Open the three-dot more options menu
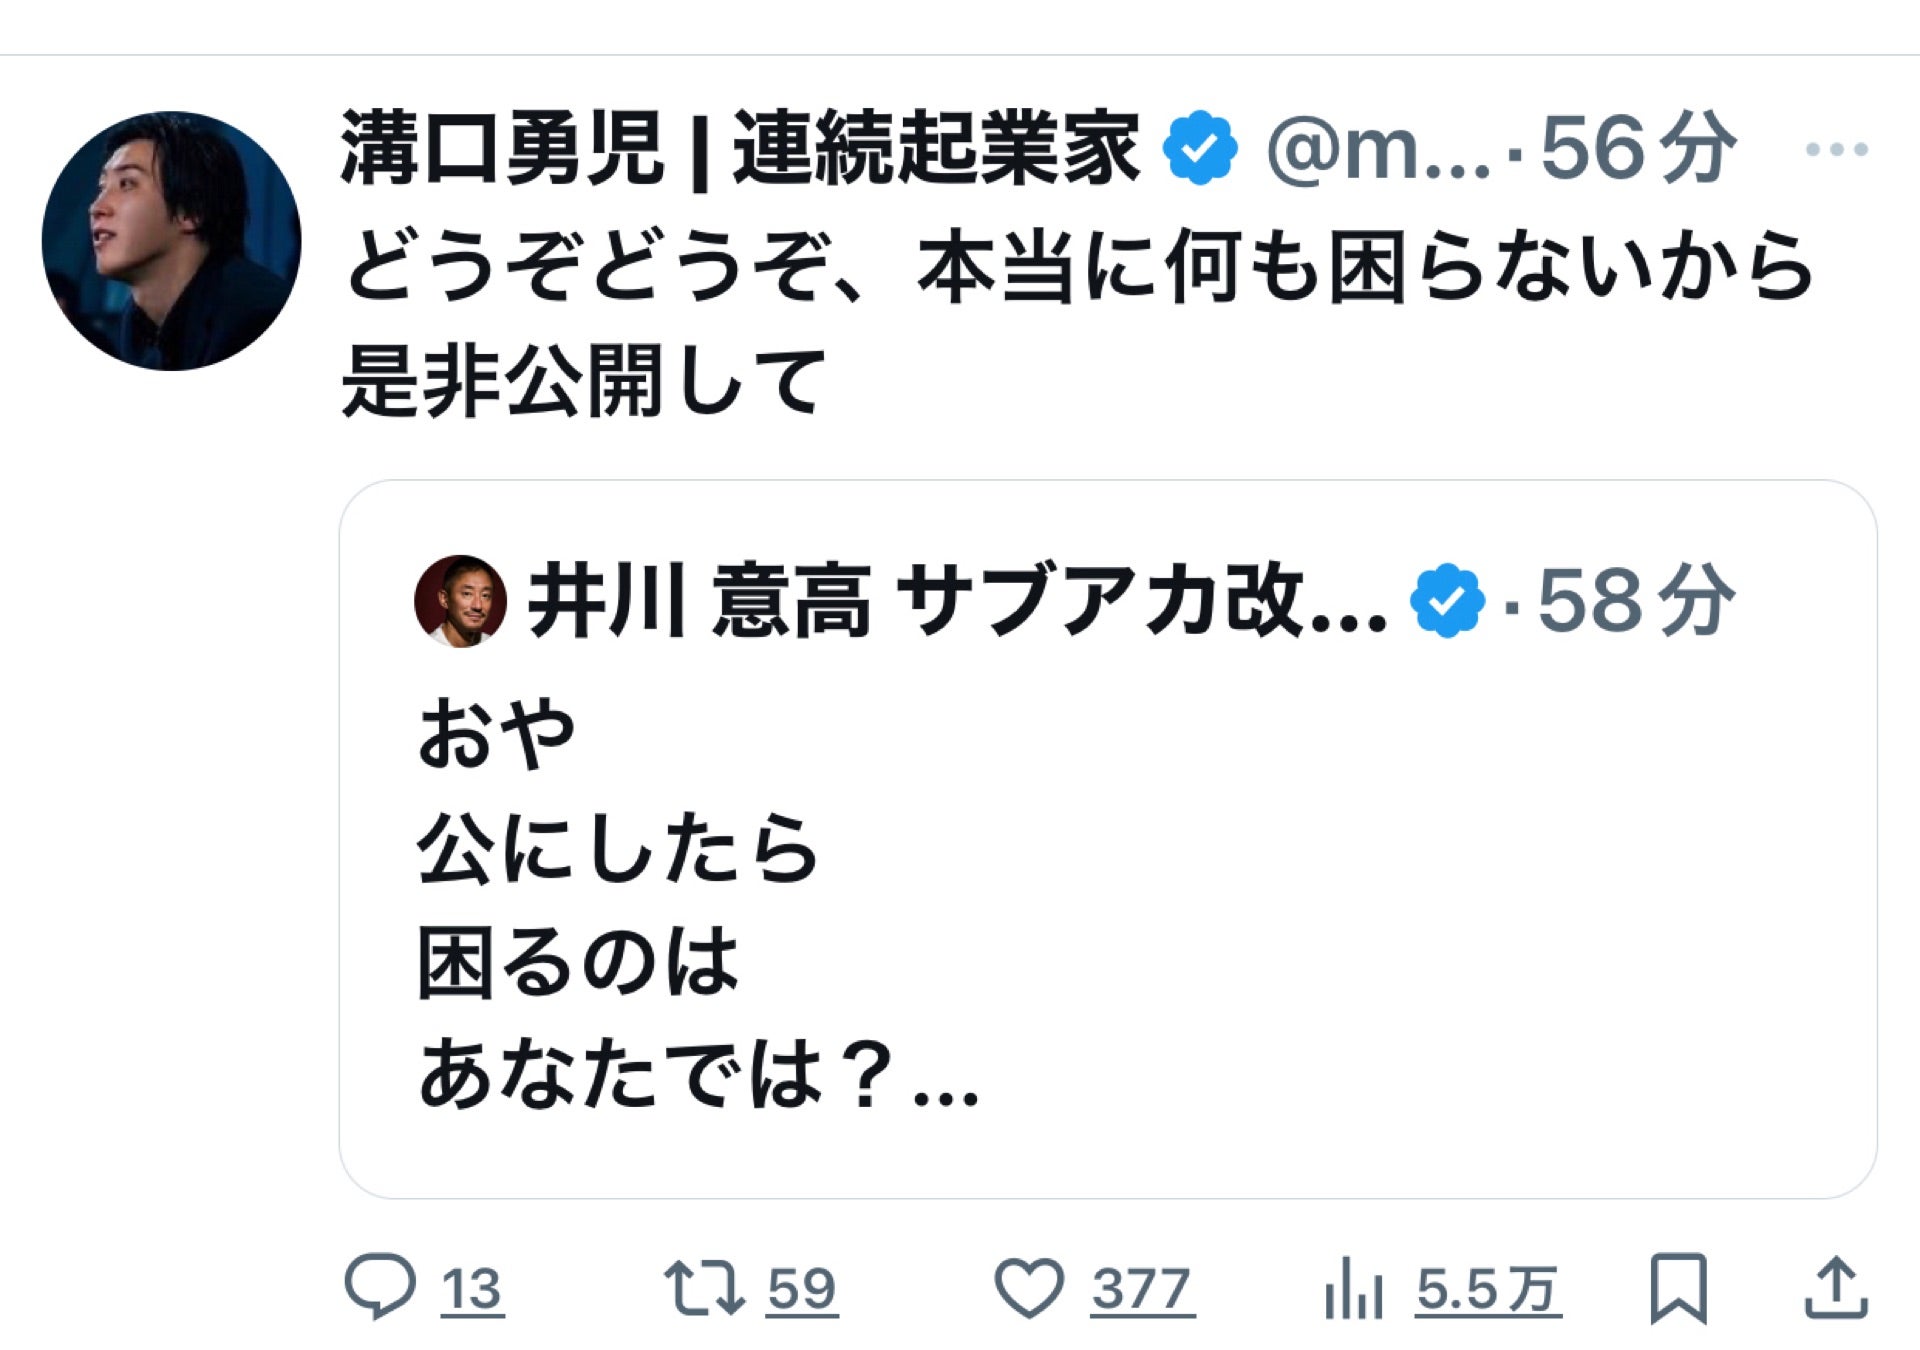 coord(1836,150)
